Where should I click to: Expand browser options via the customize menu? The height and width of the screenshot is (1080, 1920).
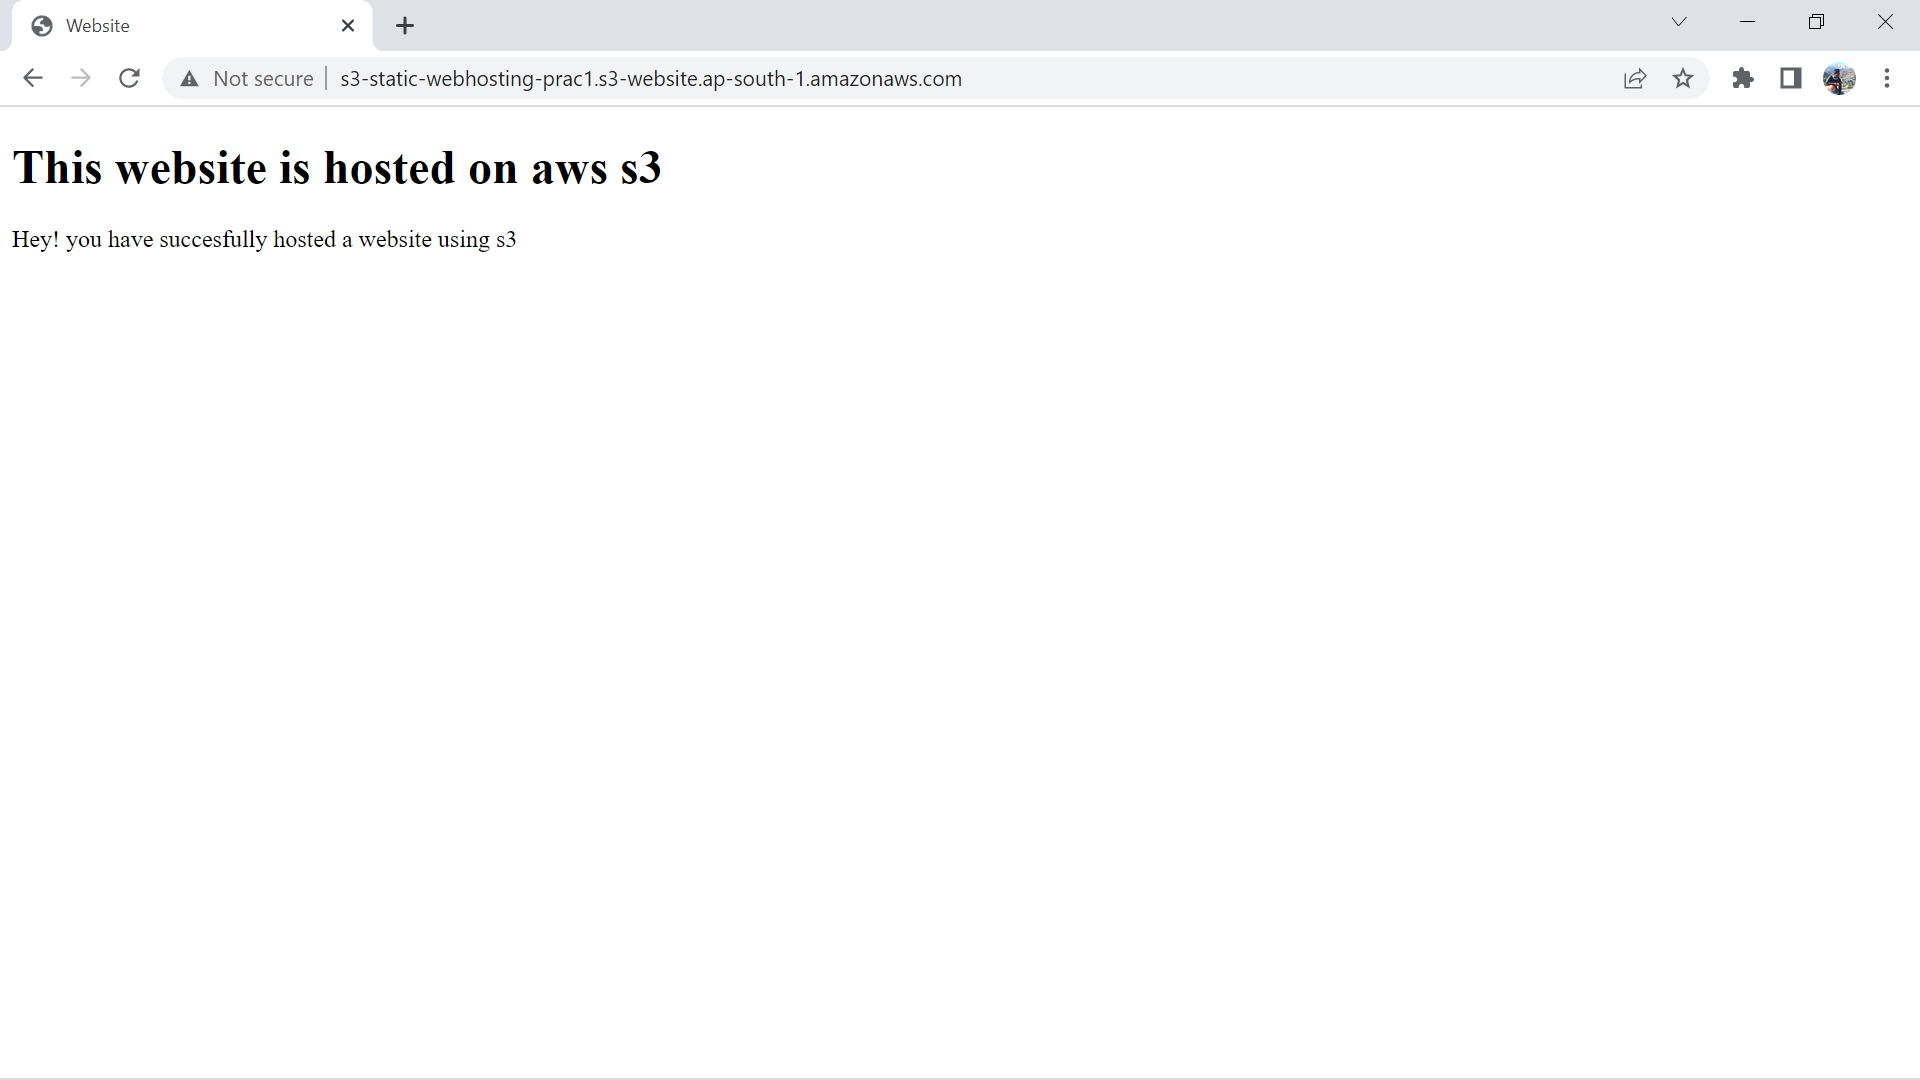[x=1889, y=78]
